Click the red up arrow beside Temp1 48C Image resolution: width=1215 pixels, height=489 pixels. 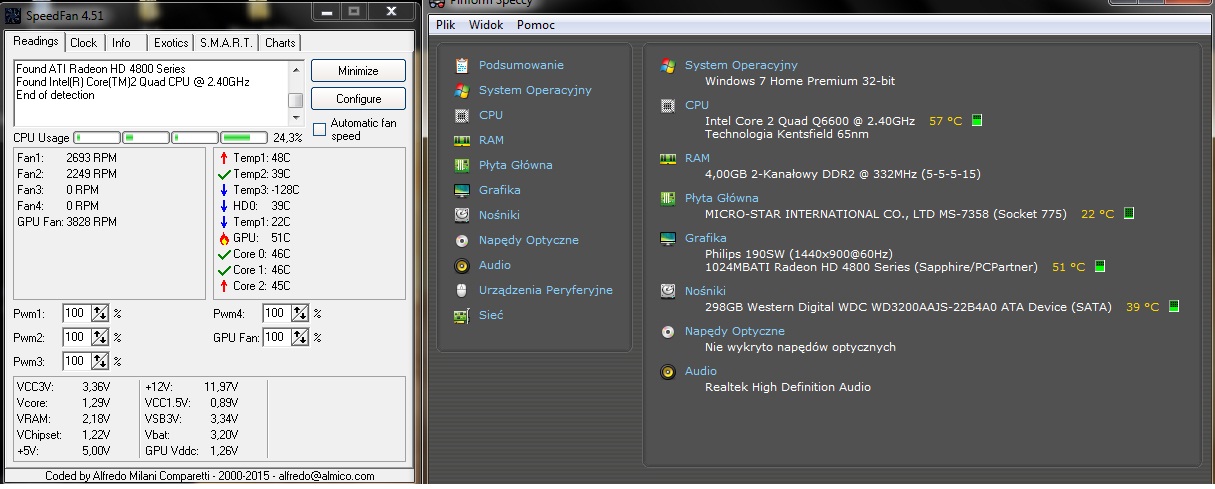coord(223,158)
